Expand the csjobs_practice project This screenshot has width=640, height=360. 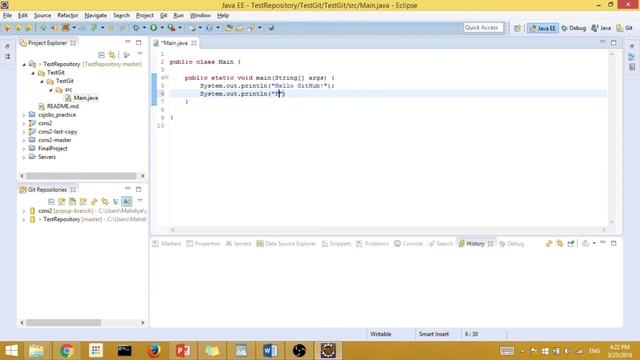[24, 115]
